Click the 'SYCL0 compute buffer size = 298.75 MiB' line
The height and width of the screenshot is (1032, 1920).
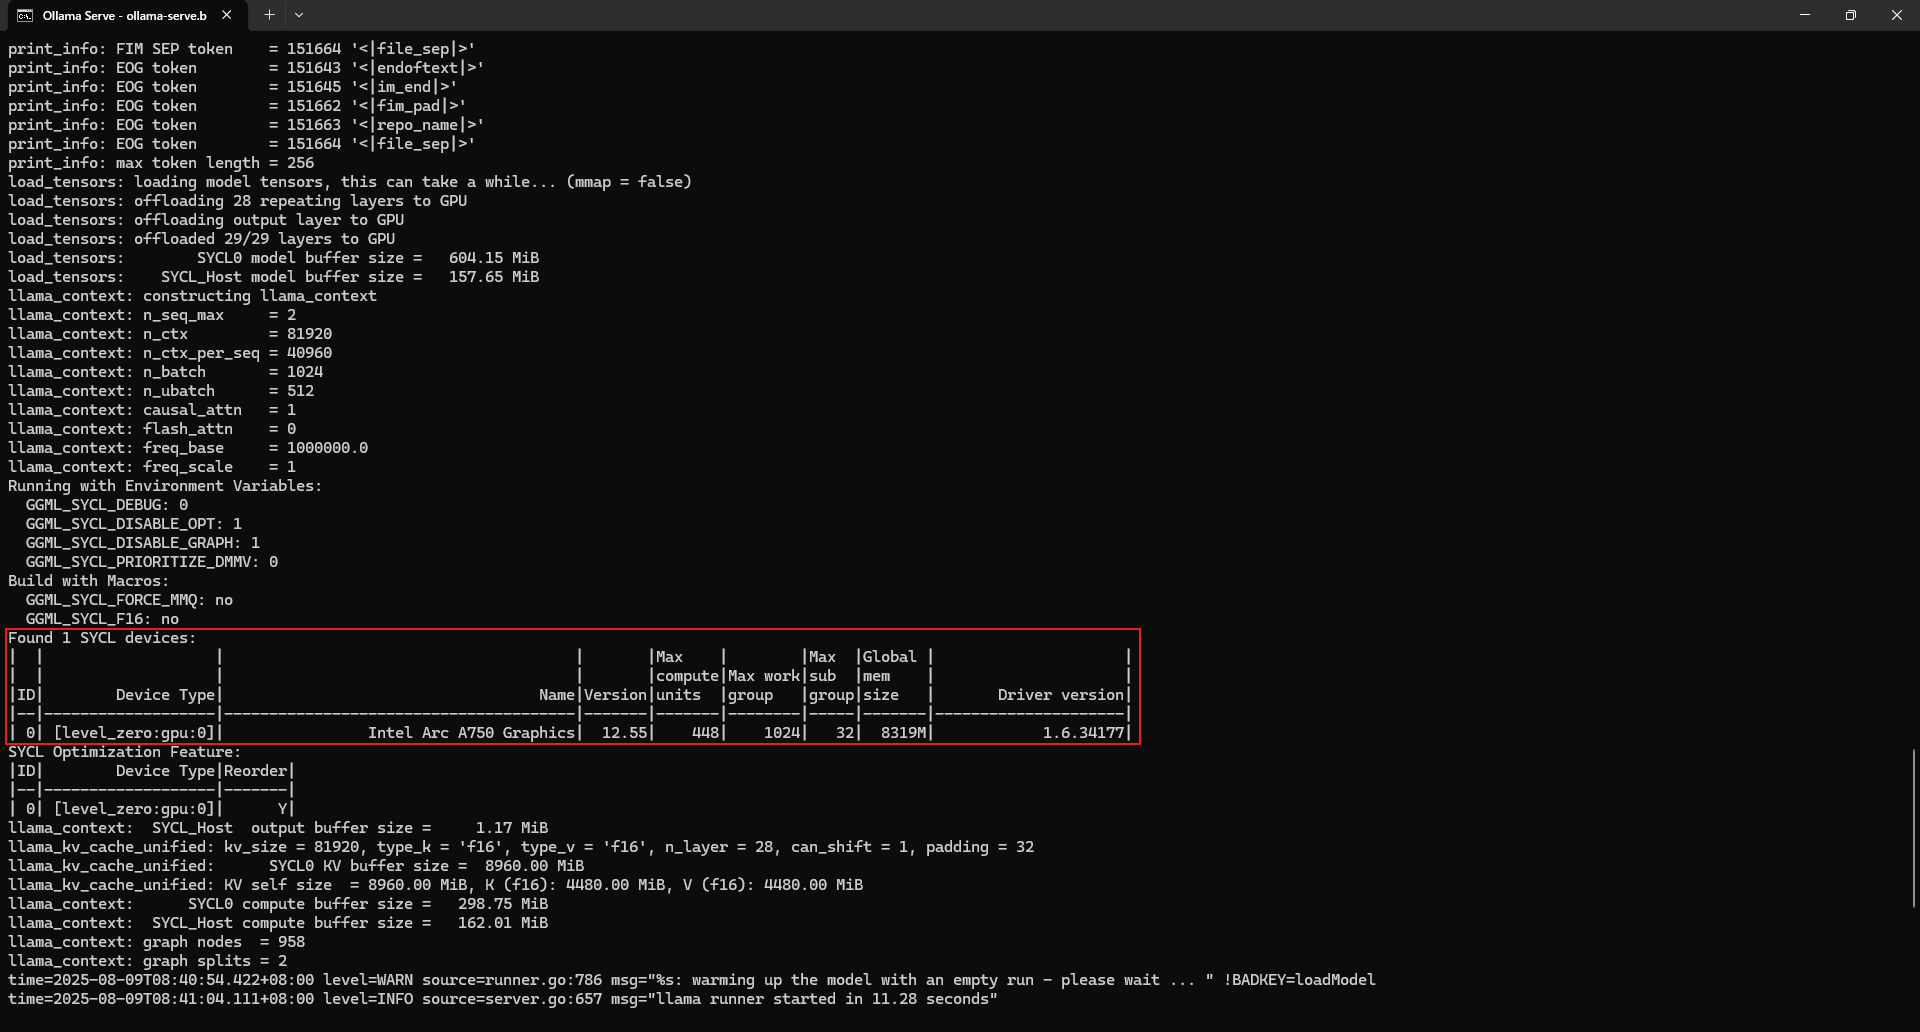[278, 904]
